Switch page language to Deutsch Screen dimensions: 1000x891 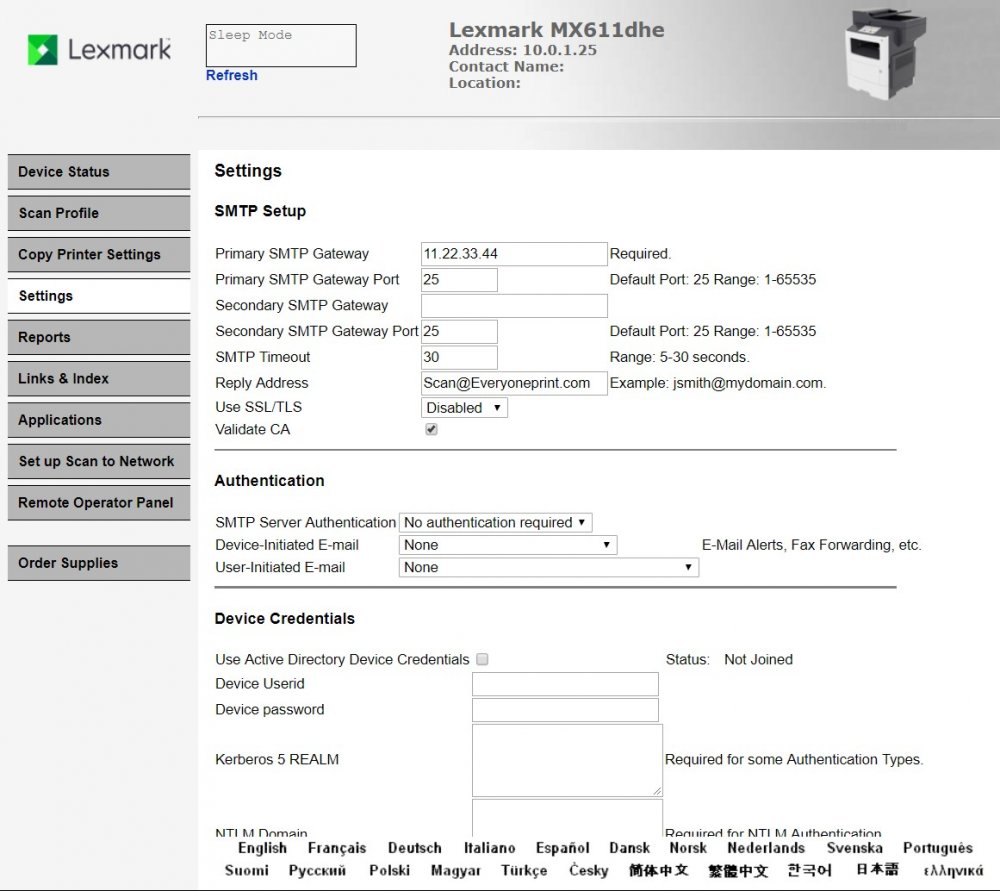(414, 847)
